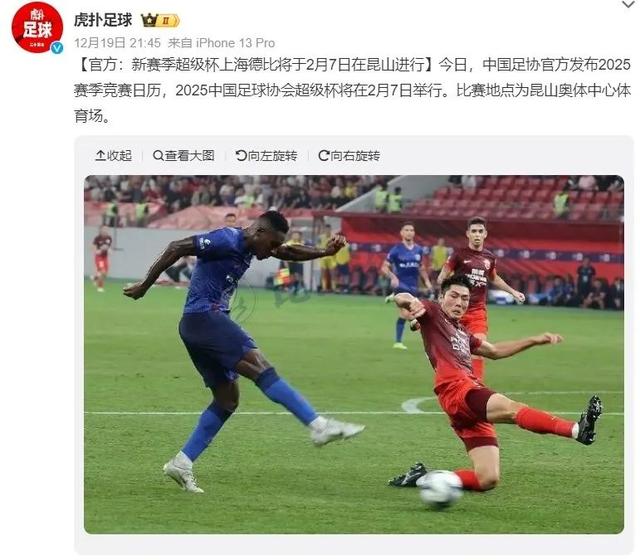Rotate image left with 向左旋转

click(267, 156)
